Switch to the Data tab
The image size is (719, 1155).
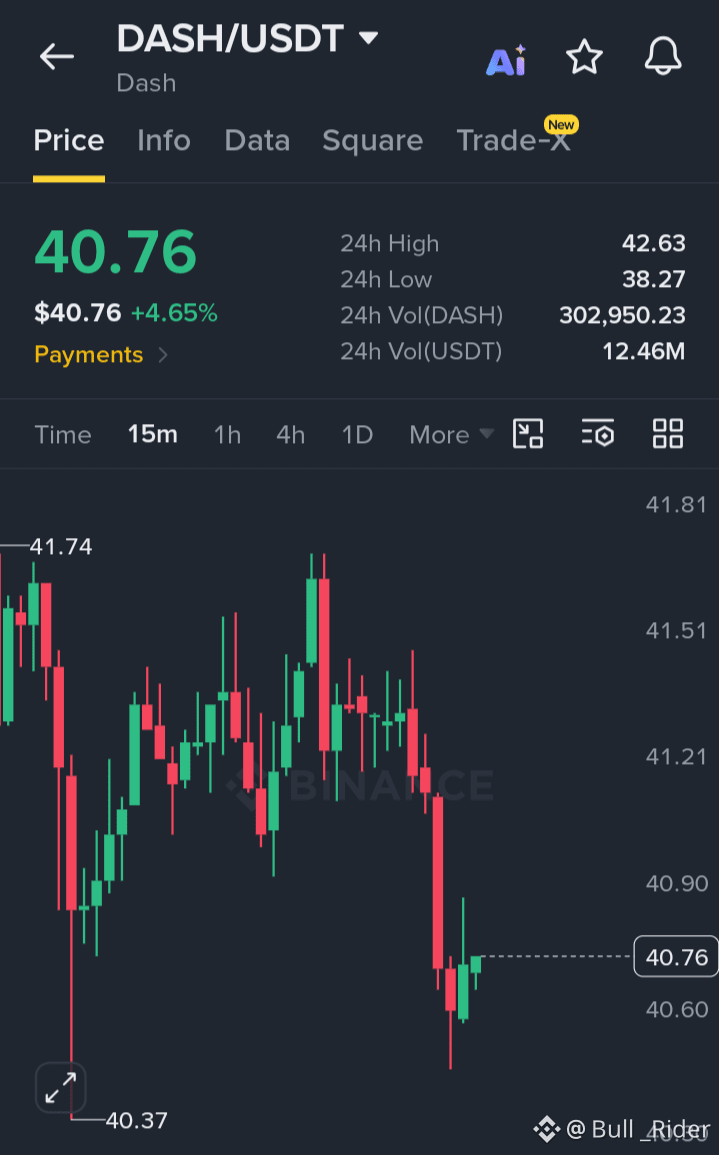pos(257,141)
